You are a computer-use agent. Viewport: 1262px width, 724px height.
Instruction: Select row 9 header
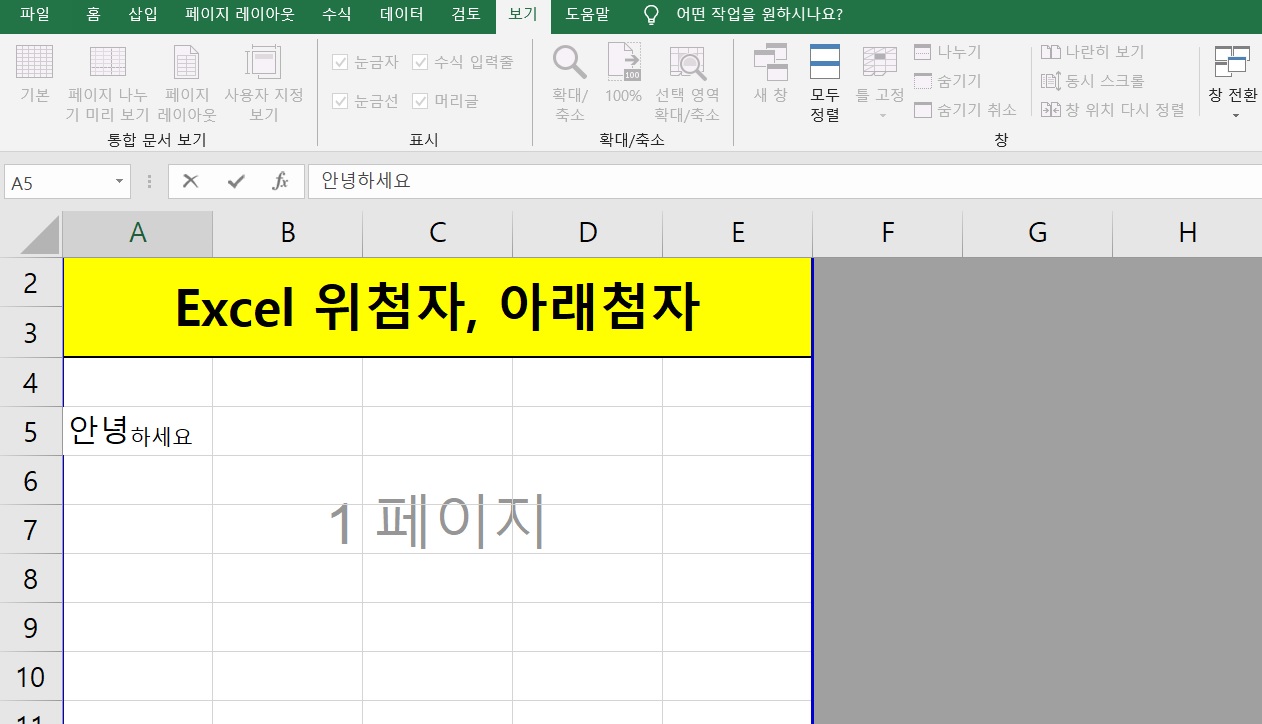[x=31, y=628]
